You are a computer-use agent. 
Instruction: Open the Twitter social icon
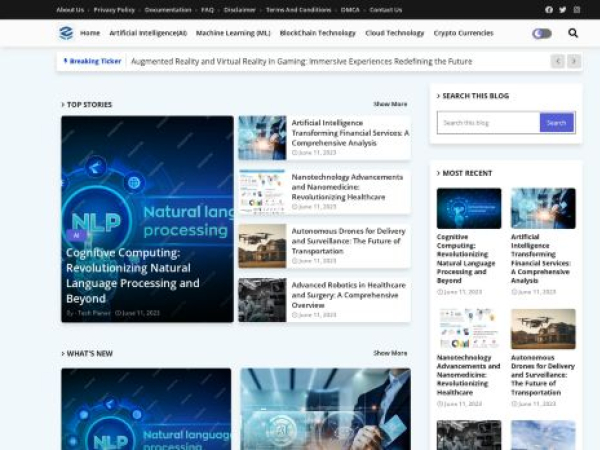[x=562, y=10]
